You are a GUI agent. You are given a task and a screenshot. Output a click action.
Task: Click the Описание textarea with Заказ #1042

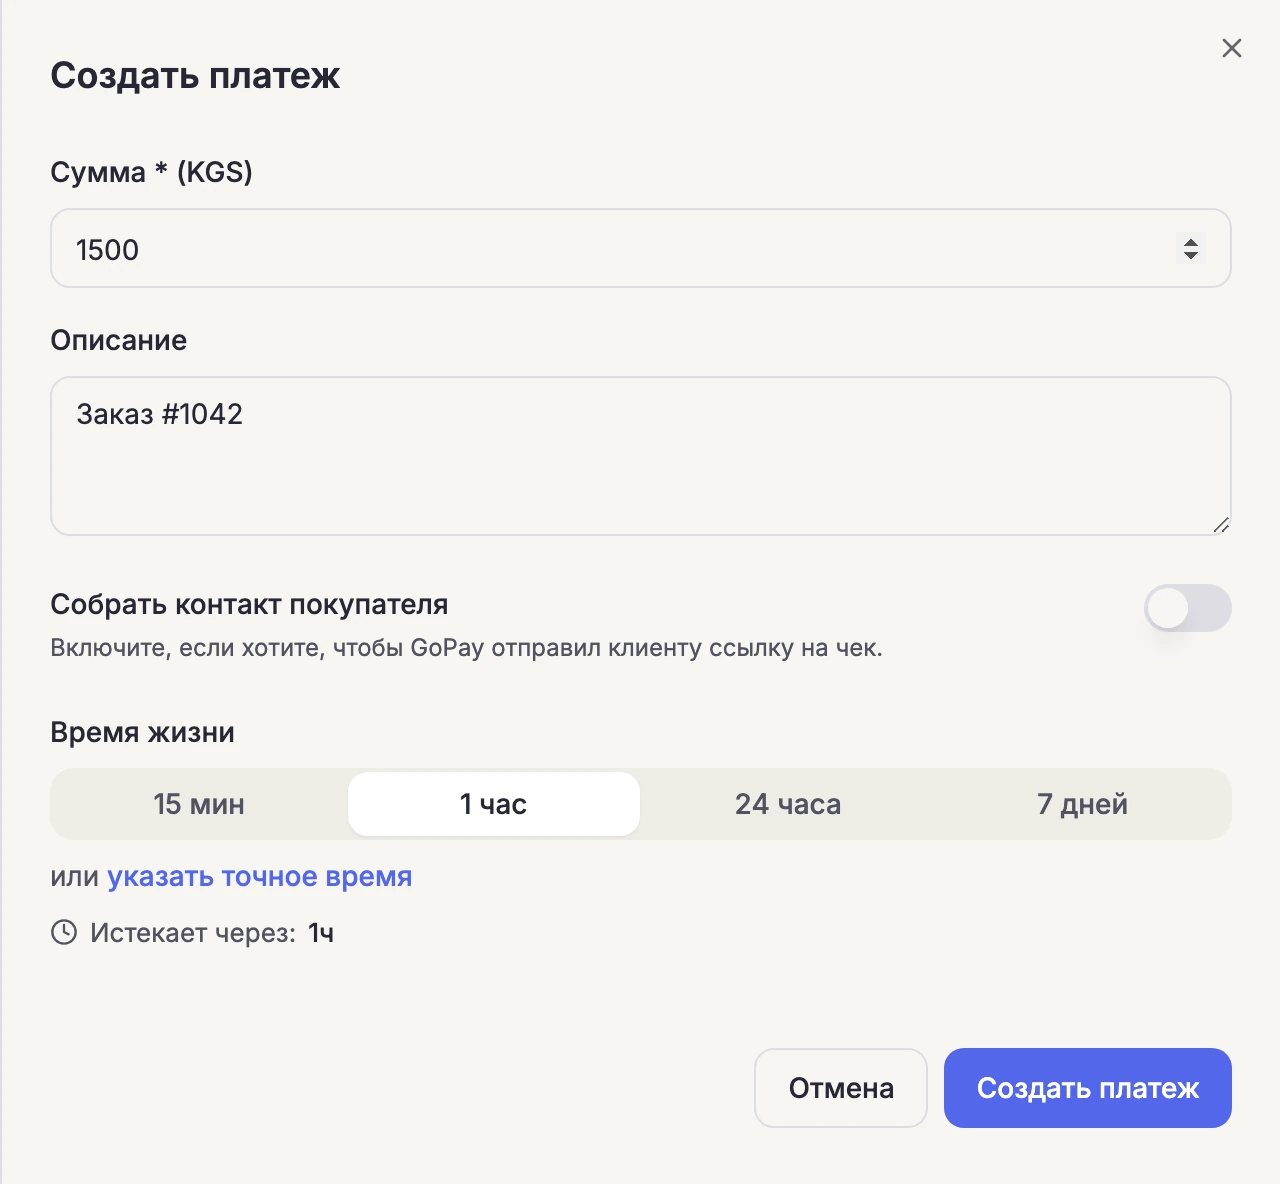[x=640, y=456]
